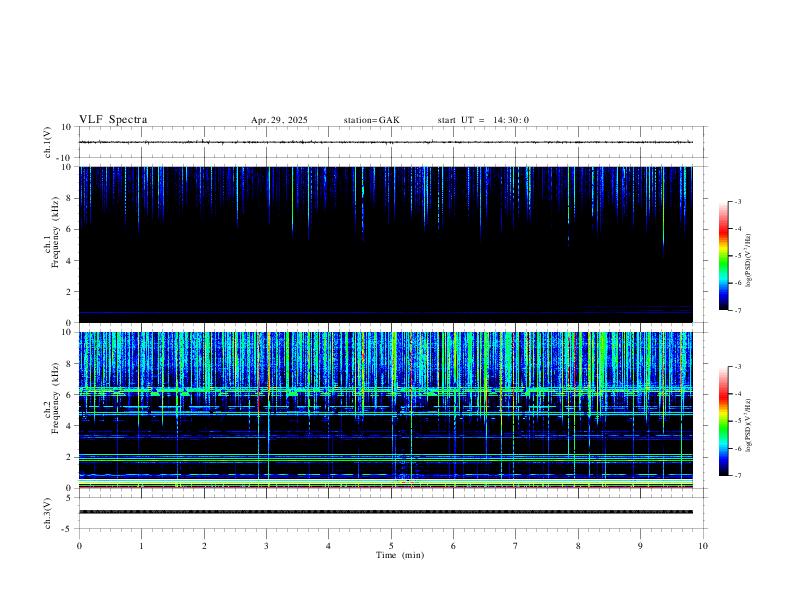
Task: Click the ch.1 voltage waveform trace
Action: coord(386,142)
